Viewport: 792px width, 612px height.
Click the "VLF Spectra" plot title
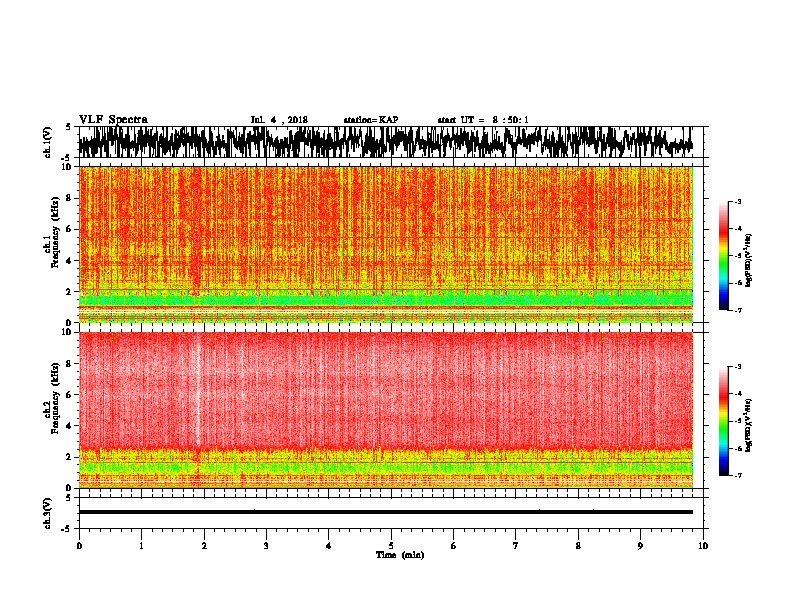(x=113, y=120)
